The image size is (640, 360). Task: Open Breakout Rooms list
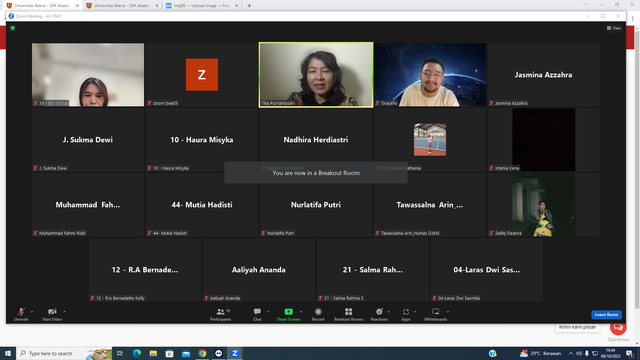[x=349, y=314]
